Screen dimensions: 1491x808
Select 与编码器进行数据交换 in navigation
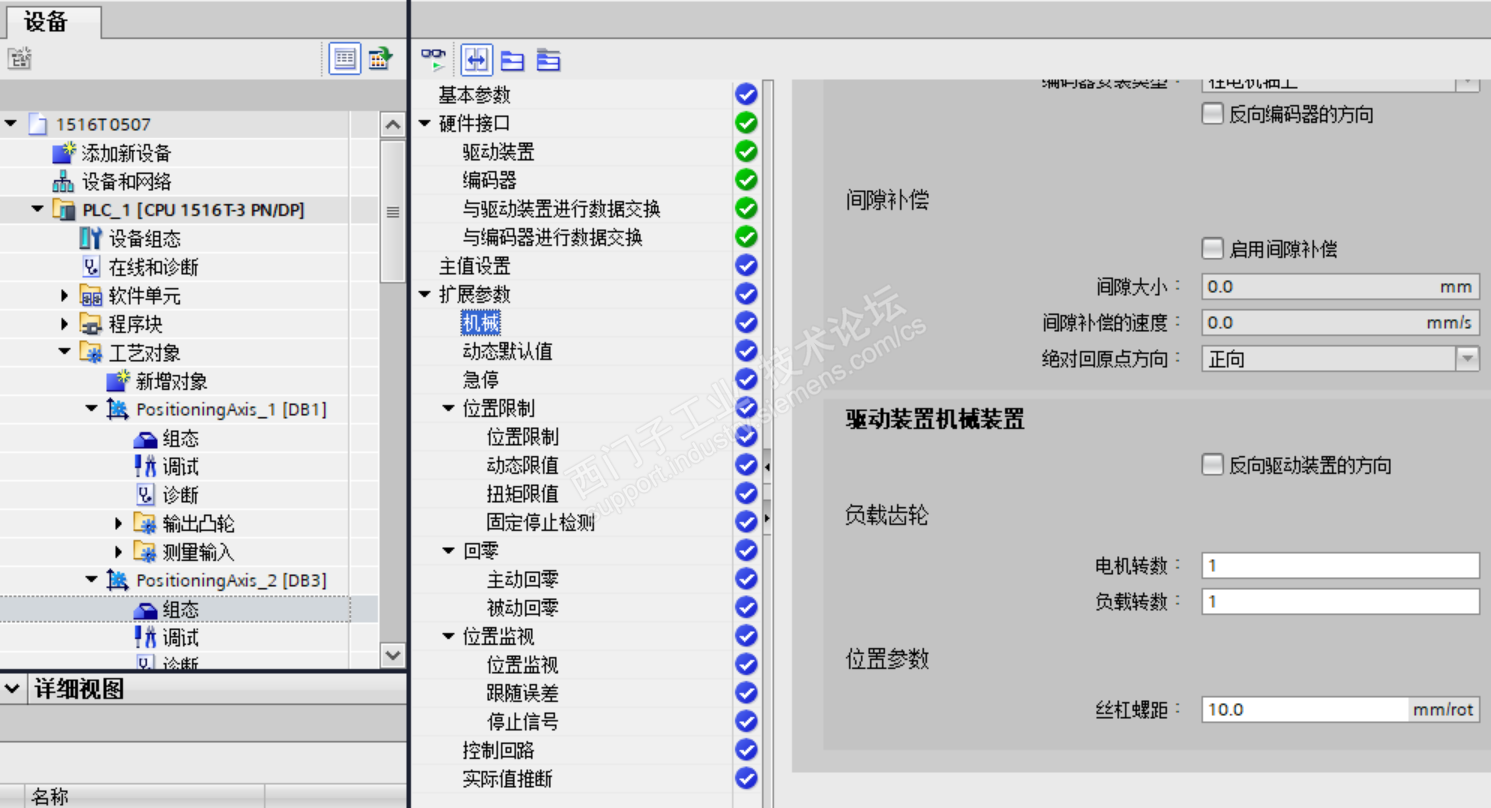tap(552, 238)
